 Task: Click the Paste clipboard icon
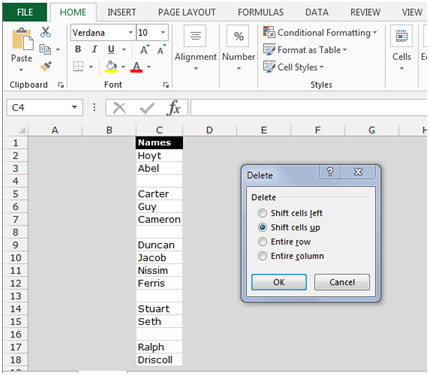click(x=22, y=39)
